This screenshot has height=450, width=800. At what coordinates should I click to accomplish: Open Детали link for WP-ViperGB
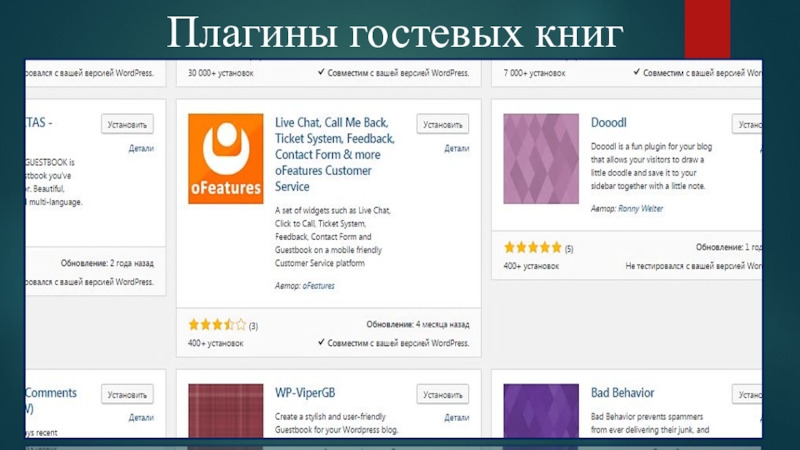coord(456,417)
